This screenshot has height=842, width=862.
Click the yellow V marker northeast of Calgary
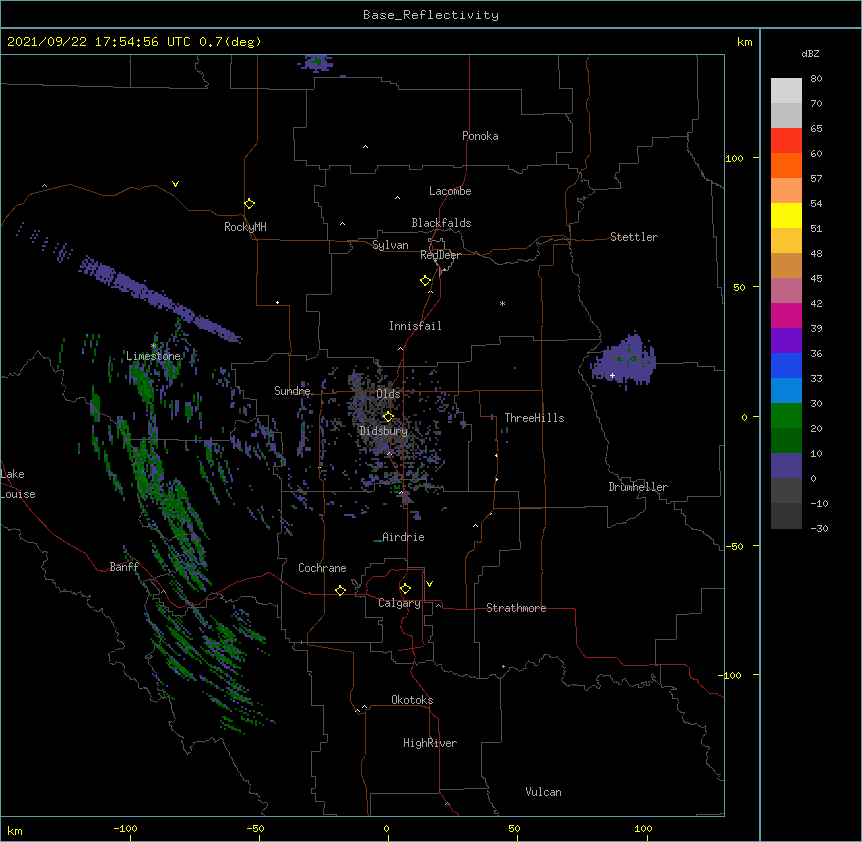coord(429,584)
